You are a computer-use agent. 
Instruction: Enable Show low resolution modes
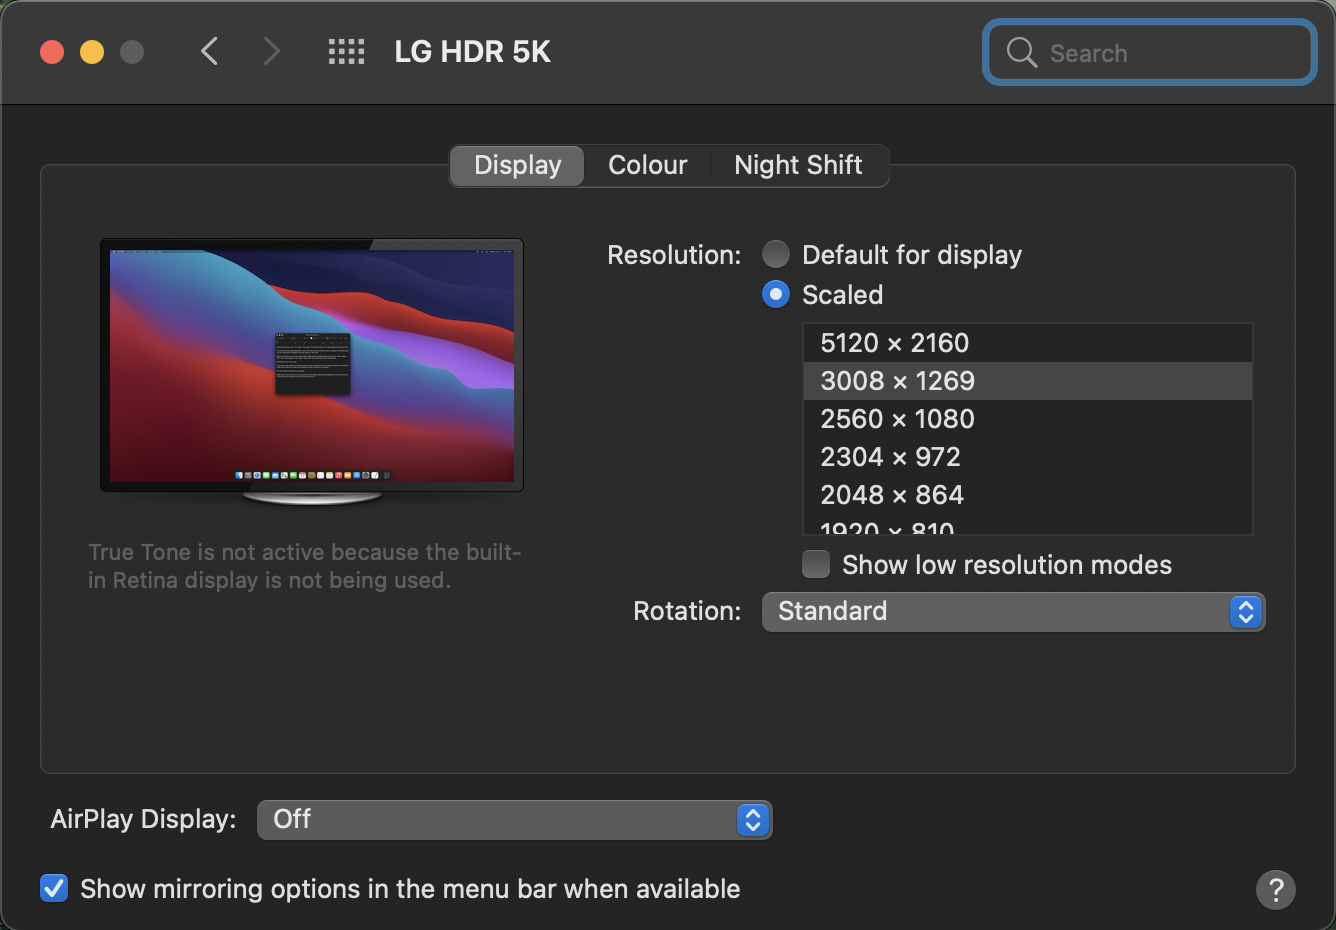(816, 564)
